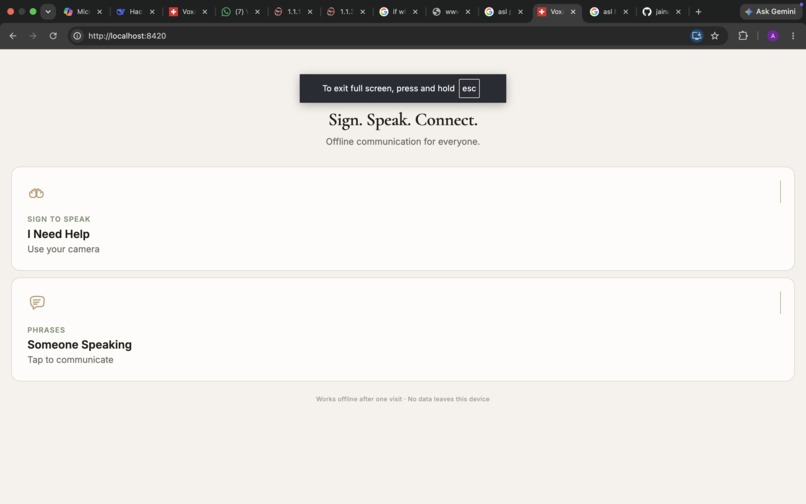Bookmark this page with the star icon
The image size is (806, 504).
(715, 36)
